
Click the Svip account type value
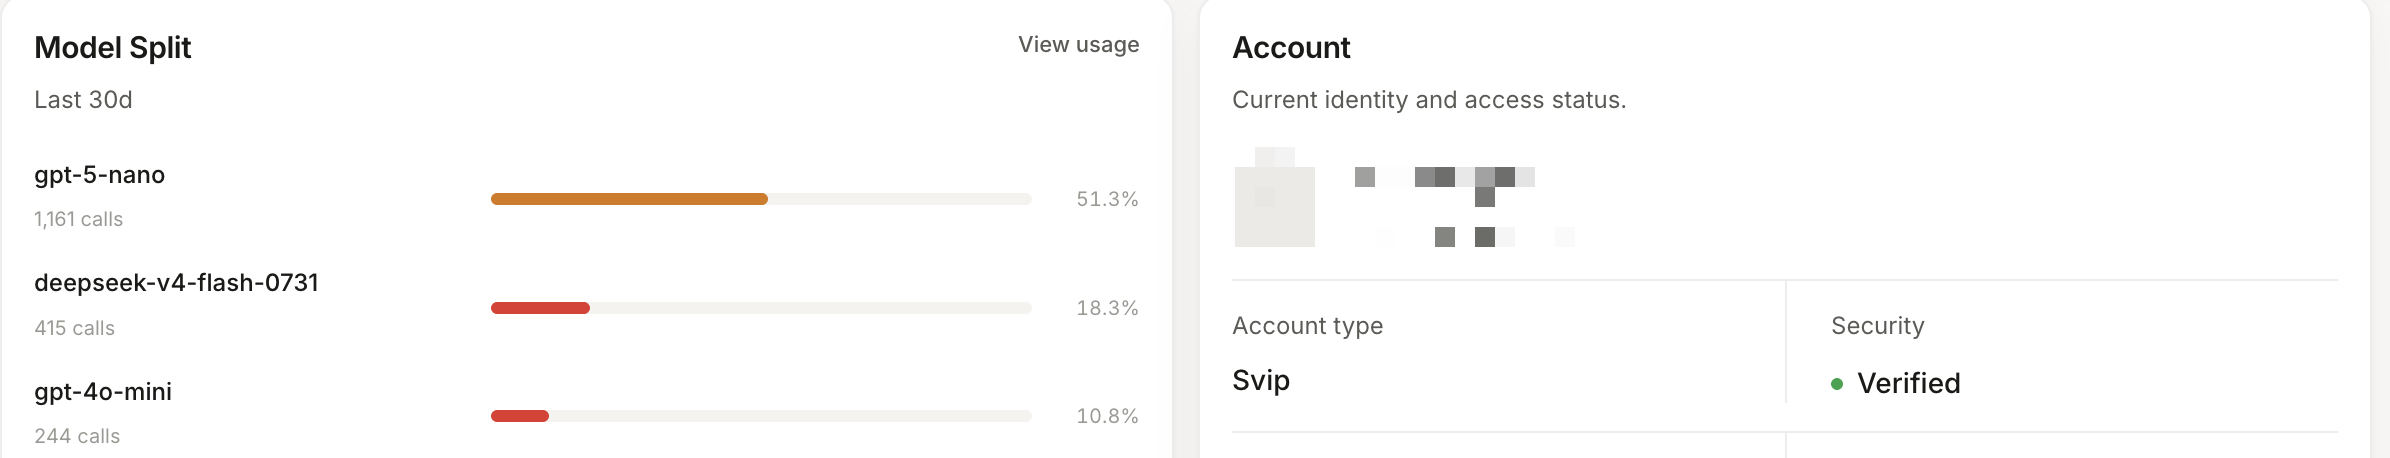tap(1261, 381)
